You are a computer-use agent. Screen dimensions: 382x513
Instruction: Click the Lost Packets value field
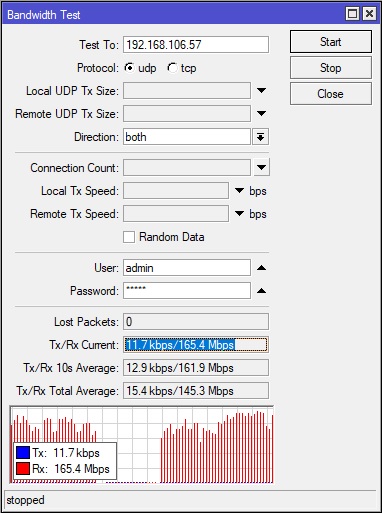(196, 322)
